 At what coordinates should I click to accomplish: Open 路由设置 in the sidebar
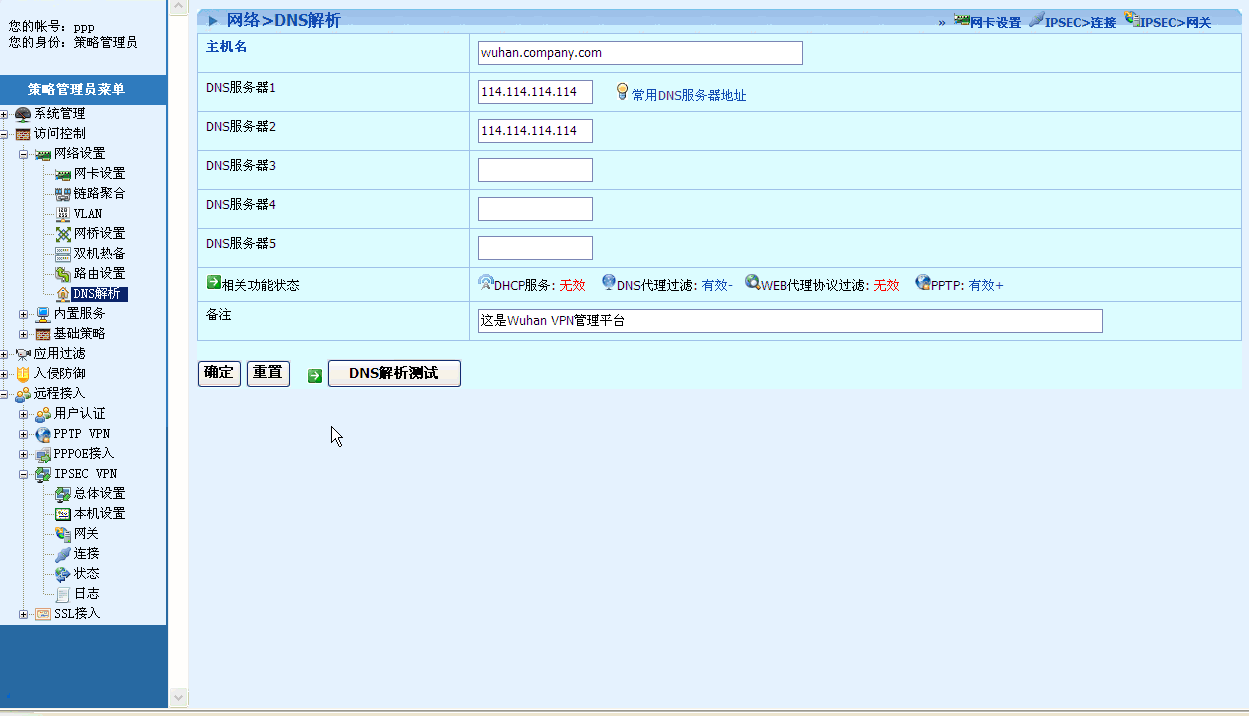(x=99, y=273)
